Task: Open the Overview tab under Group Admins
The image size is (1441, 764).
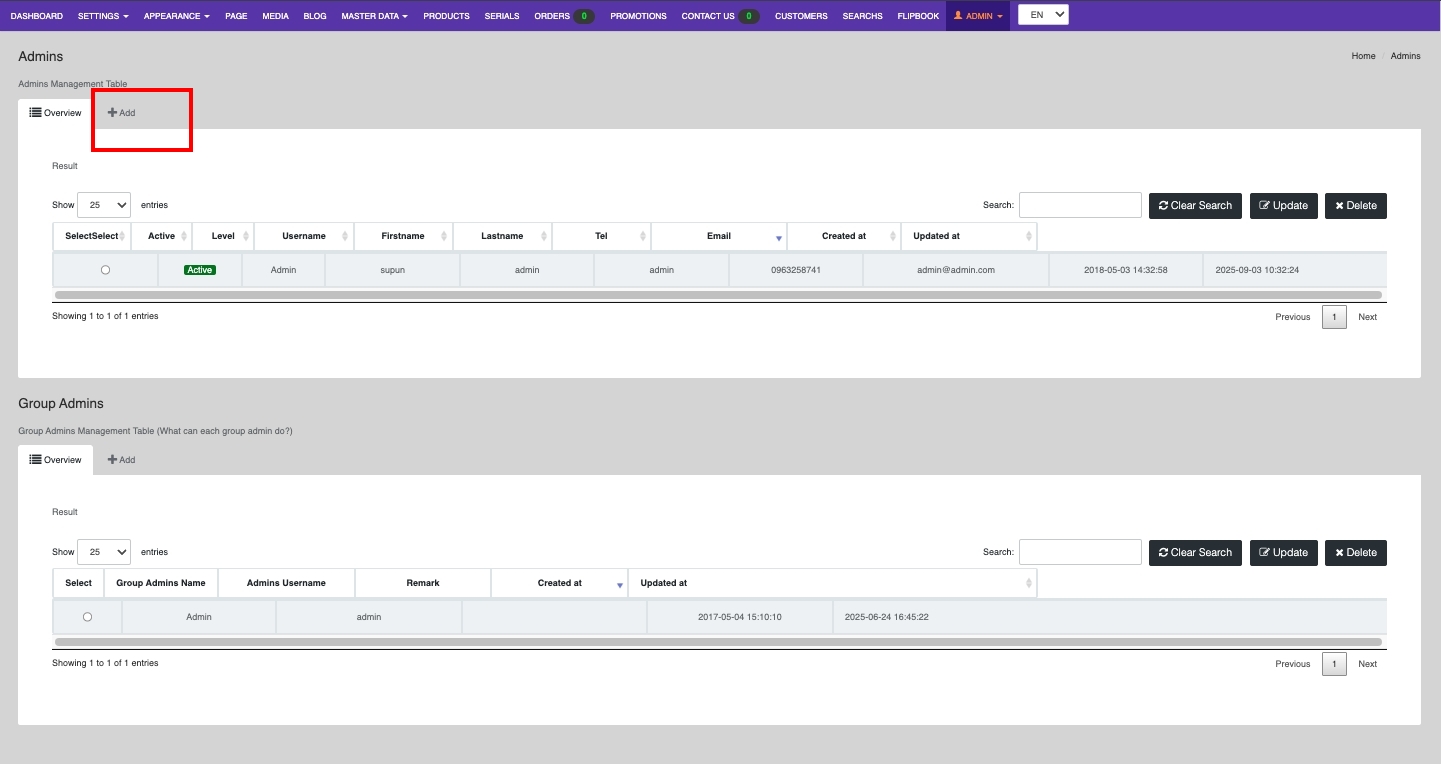Action: (56, 460)
